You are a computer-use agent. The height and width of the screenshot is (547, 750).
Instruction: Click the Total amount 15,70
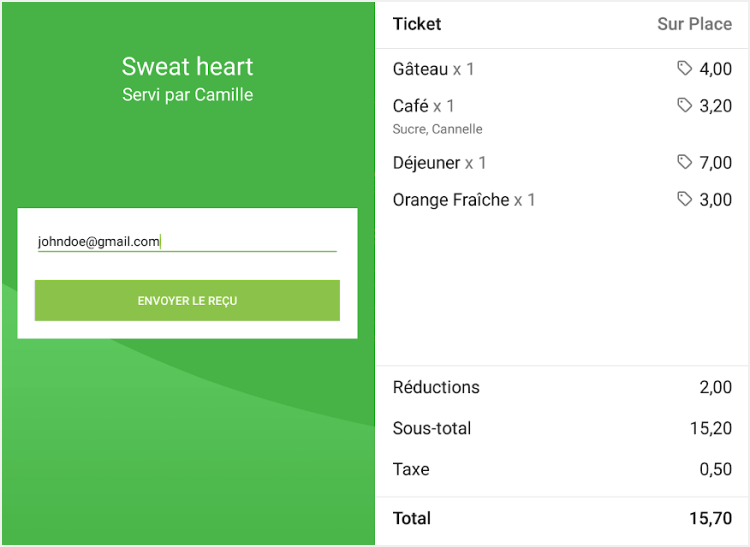711,518
